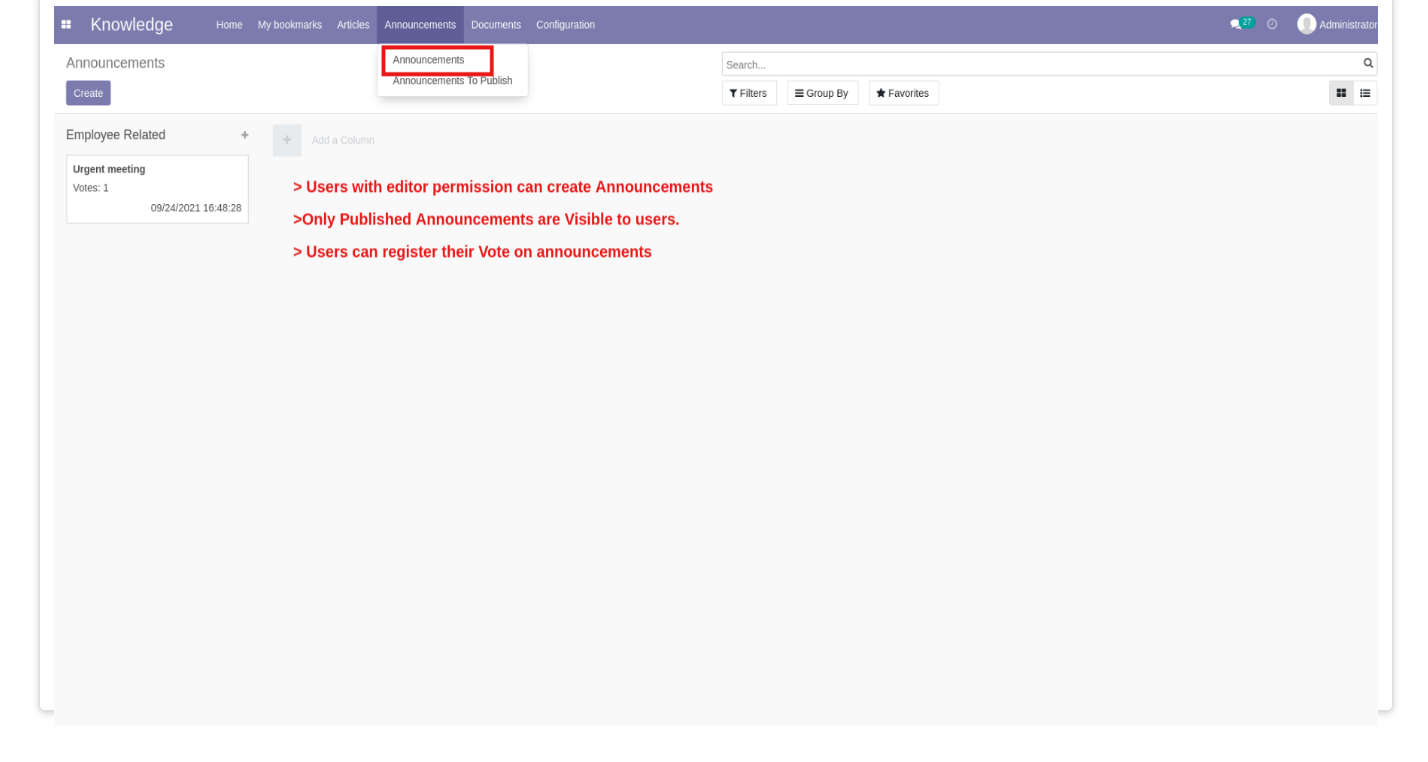Open the activities clock icon
This screenshot has height=762, width=1428.
pos(1272,24)
